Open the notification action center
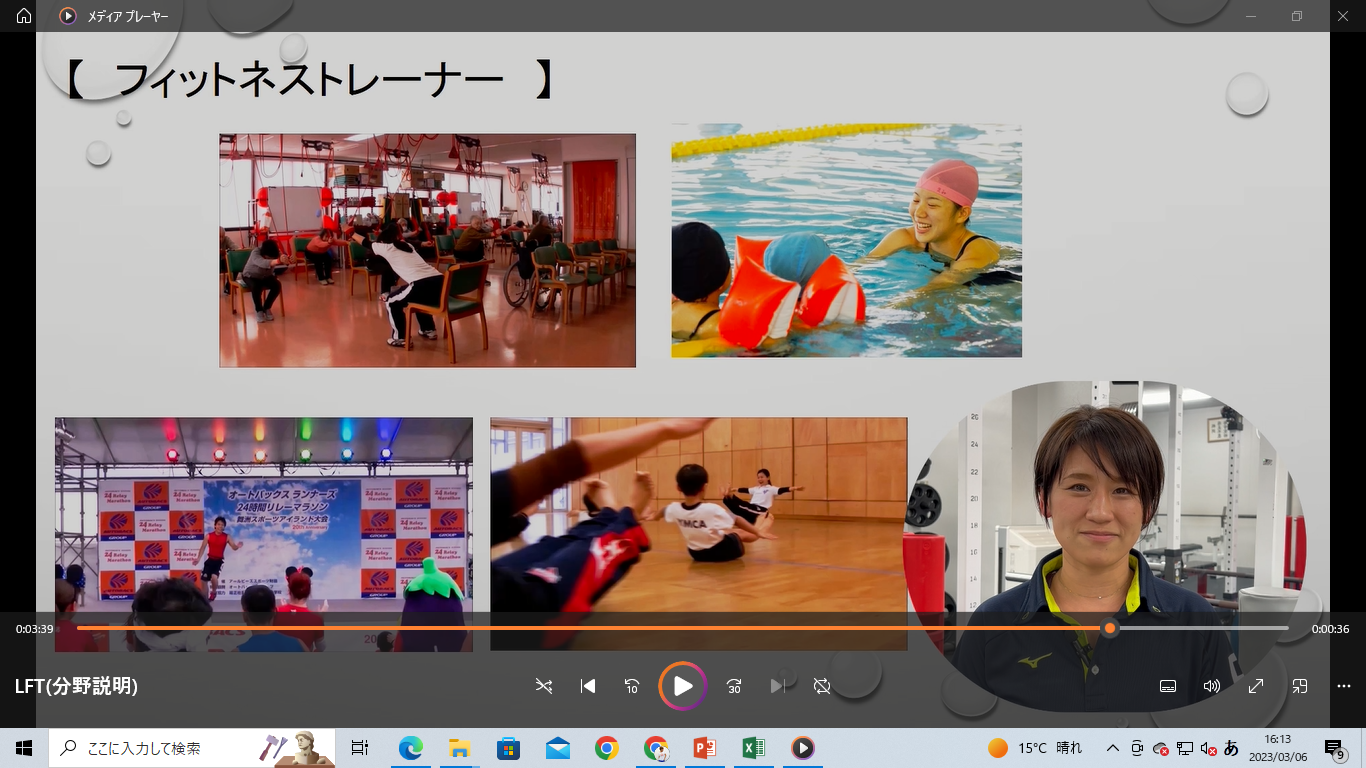The width and height of the screenshot is (1366, 768). click(x=1334, y=748)
